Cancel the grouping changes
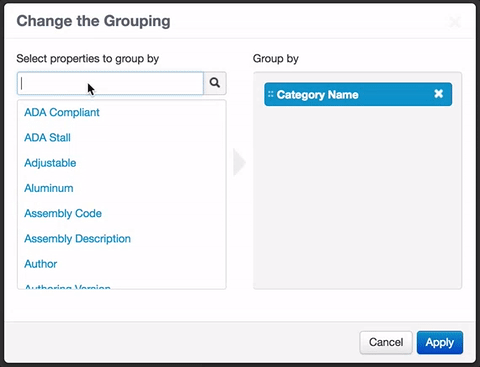Image resolution: width=480 pixels, height=367 pixels. pyautogui.click(x=386, y=342)
